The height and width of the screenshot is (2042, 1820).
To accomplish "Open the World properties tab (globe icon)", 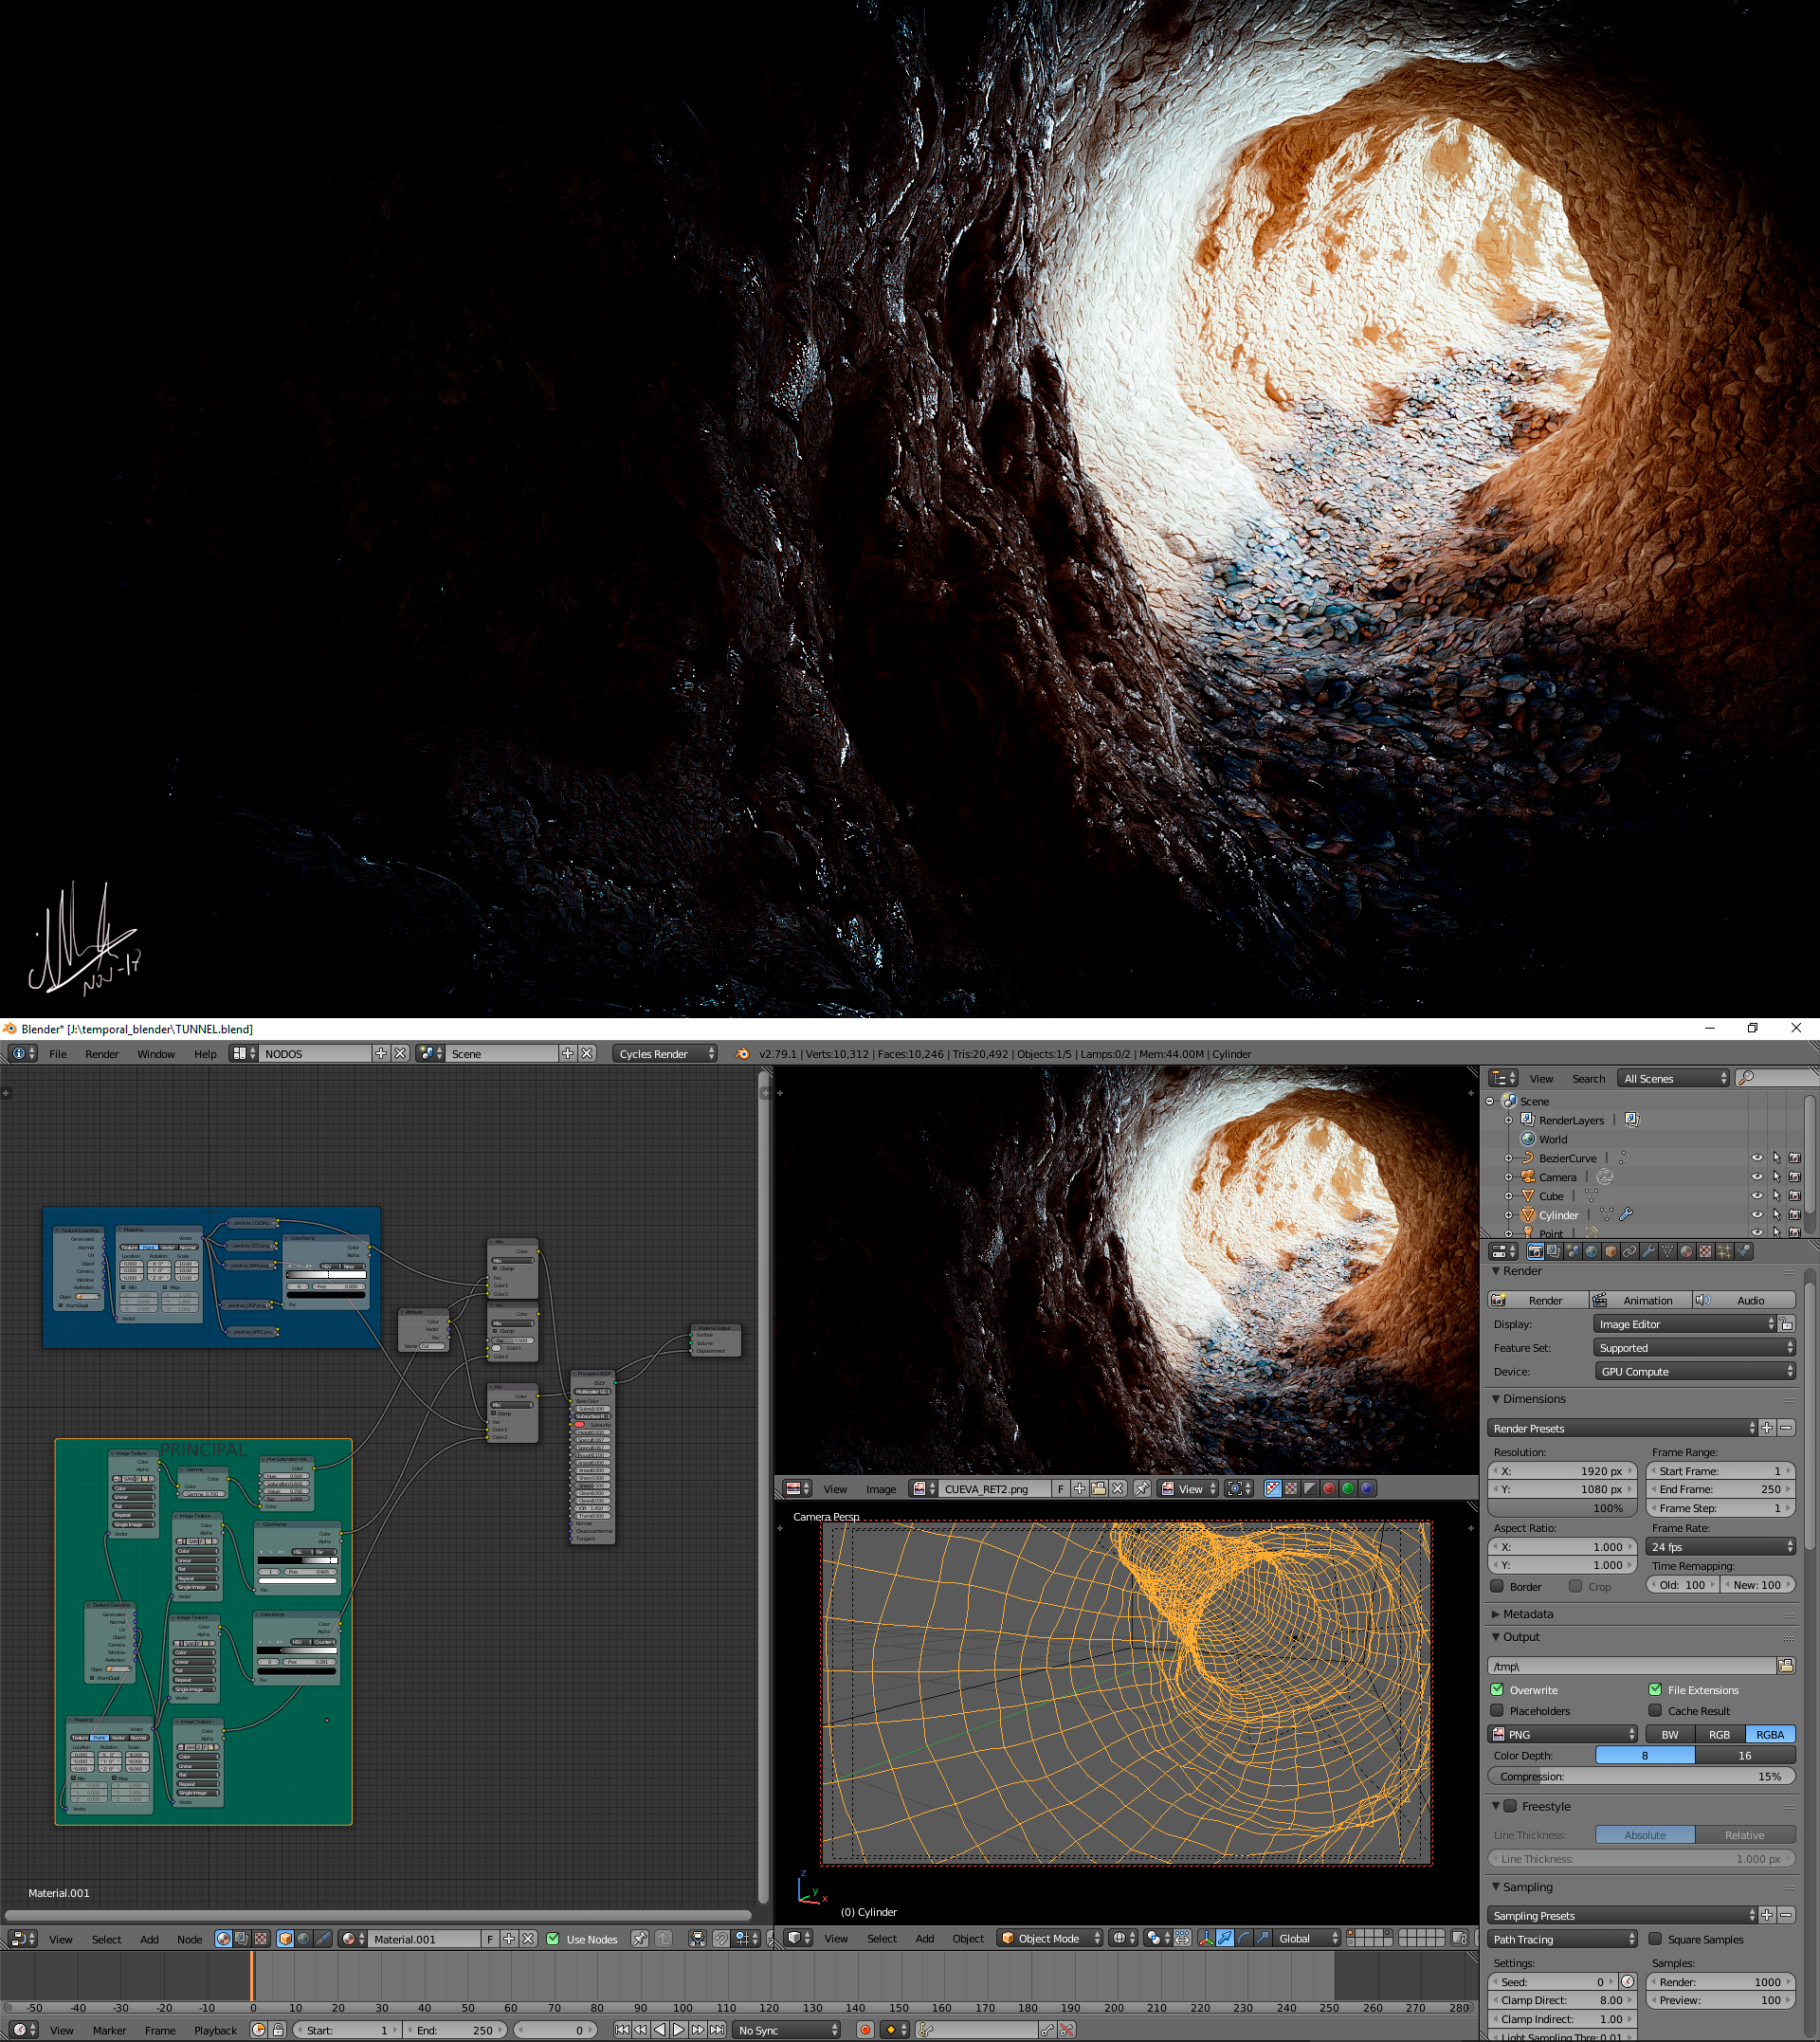I will [x=1592, y=1251].
